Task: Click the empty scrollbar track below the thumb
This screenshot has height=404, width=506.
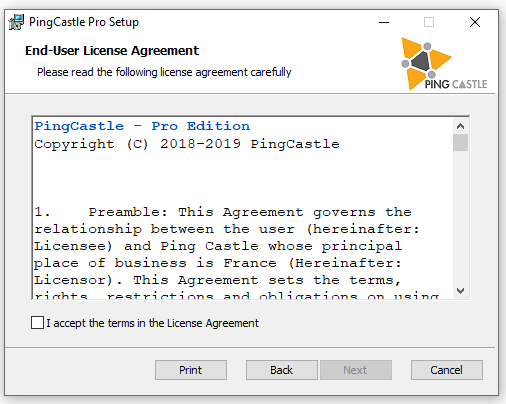Action: 461,217
